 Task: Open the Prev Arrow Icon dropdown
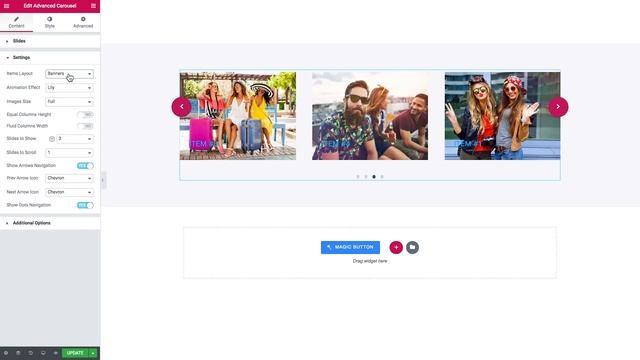click(x=69, y=178)
